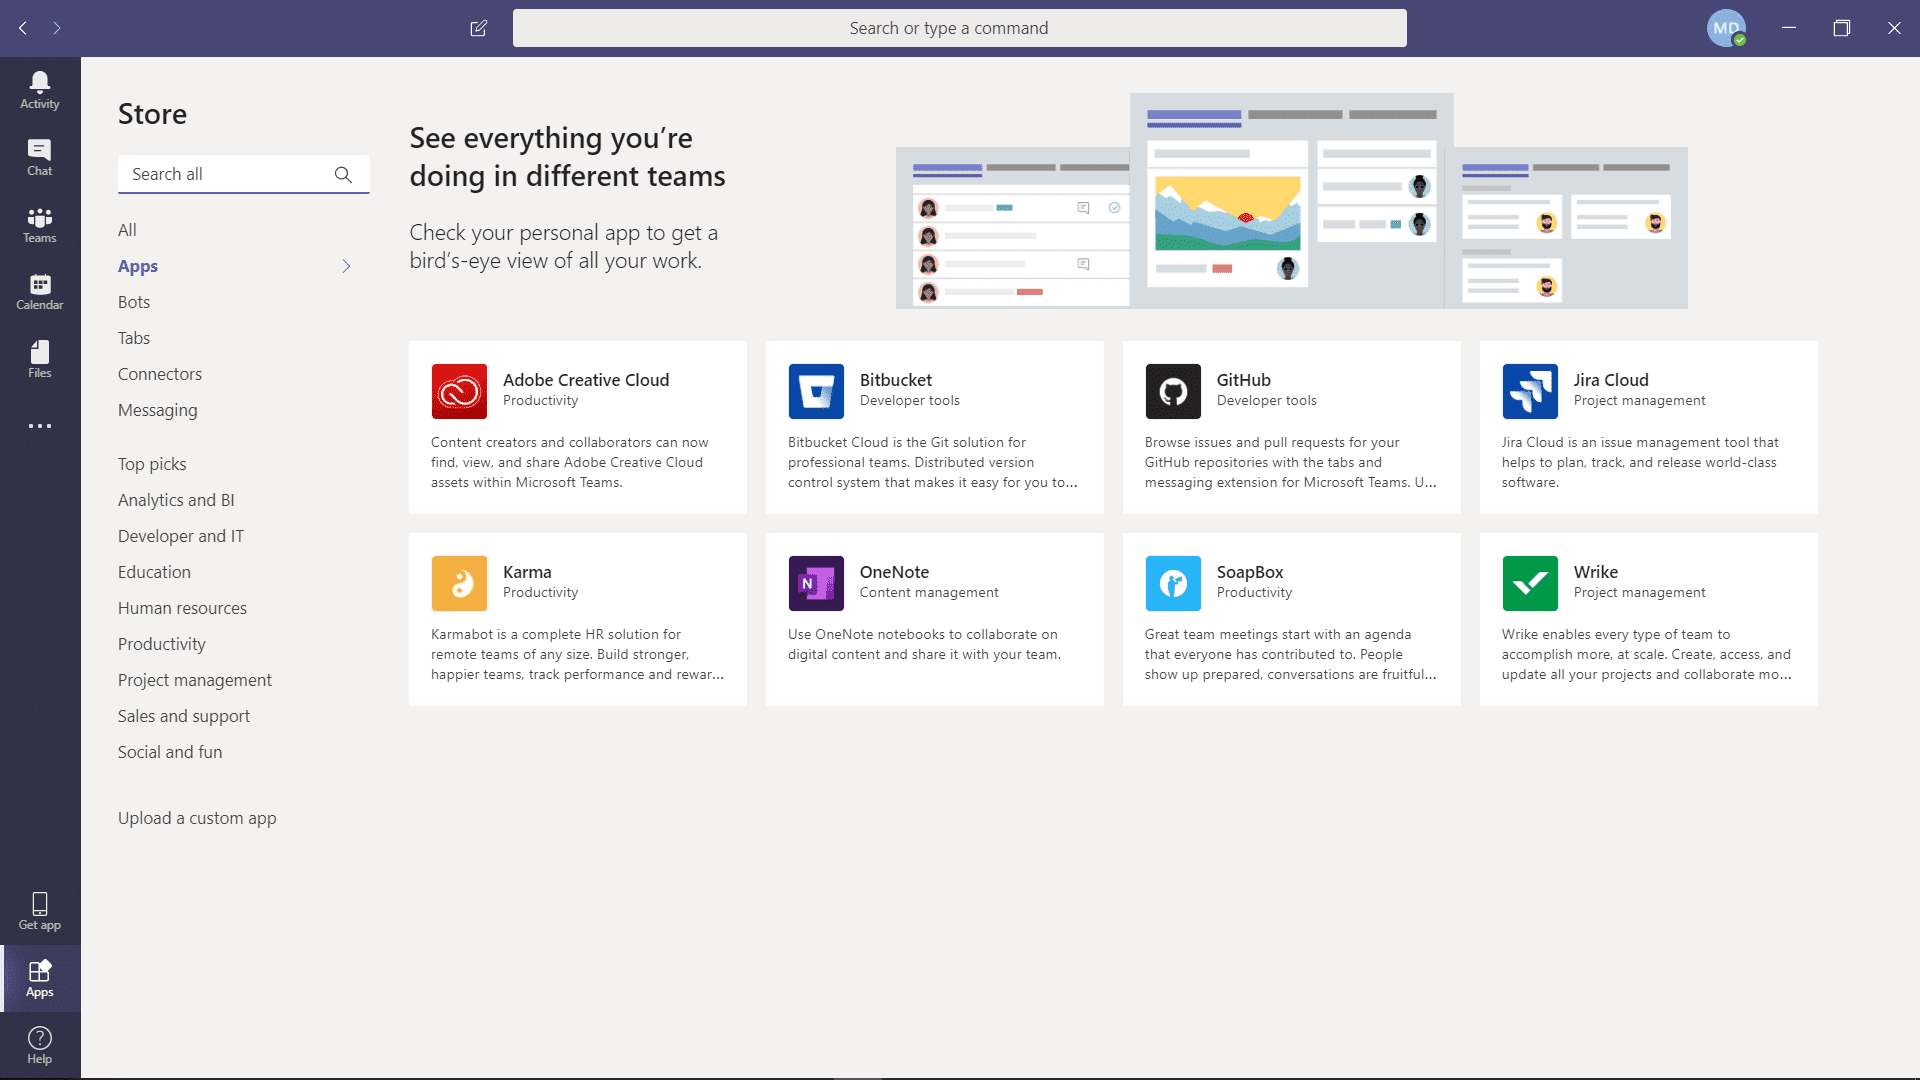Open Project management category

pos(195,680)
